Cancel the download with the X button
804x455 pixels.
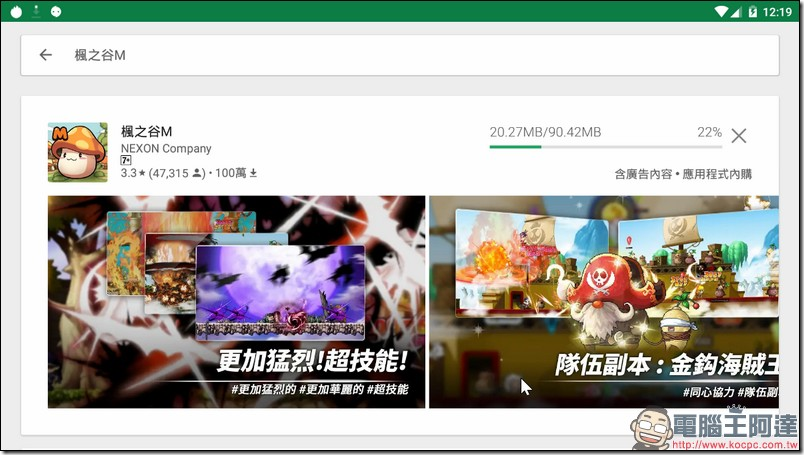click(739, 136)
